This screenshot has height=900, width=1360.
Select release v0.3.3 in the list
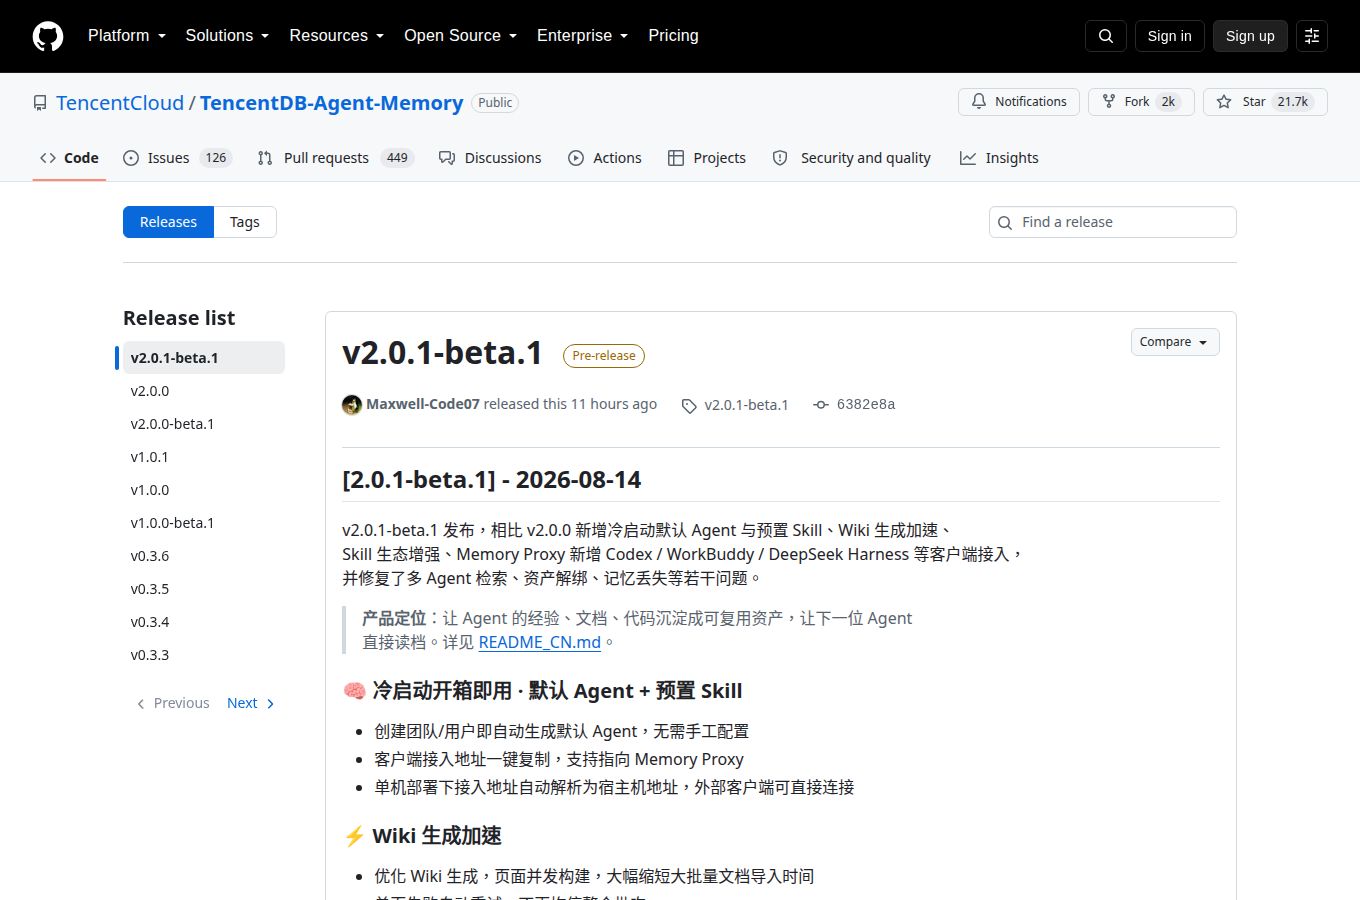click(x=204, y=655)
